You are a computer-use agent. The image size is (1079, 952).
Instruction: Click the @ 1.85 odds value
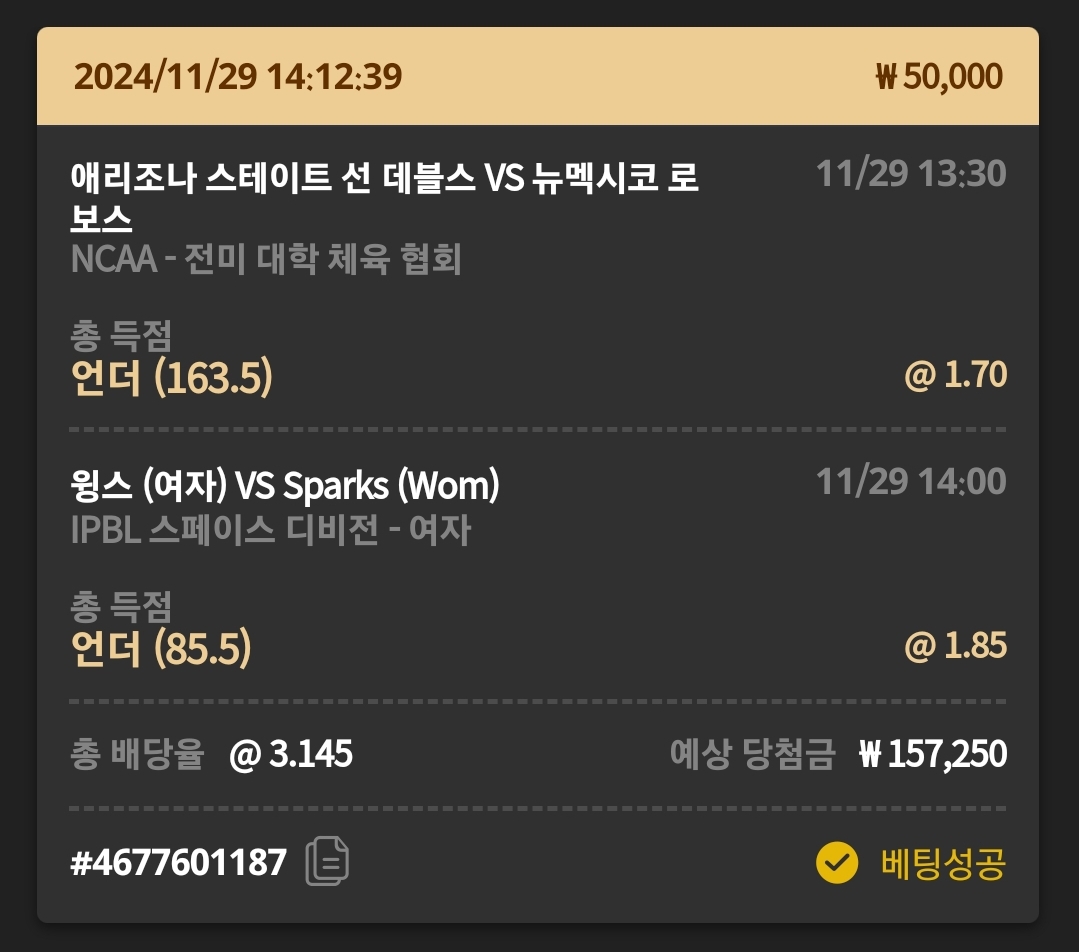pyautogui.click(x=955, y=646)
